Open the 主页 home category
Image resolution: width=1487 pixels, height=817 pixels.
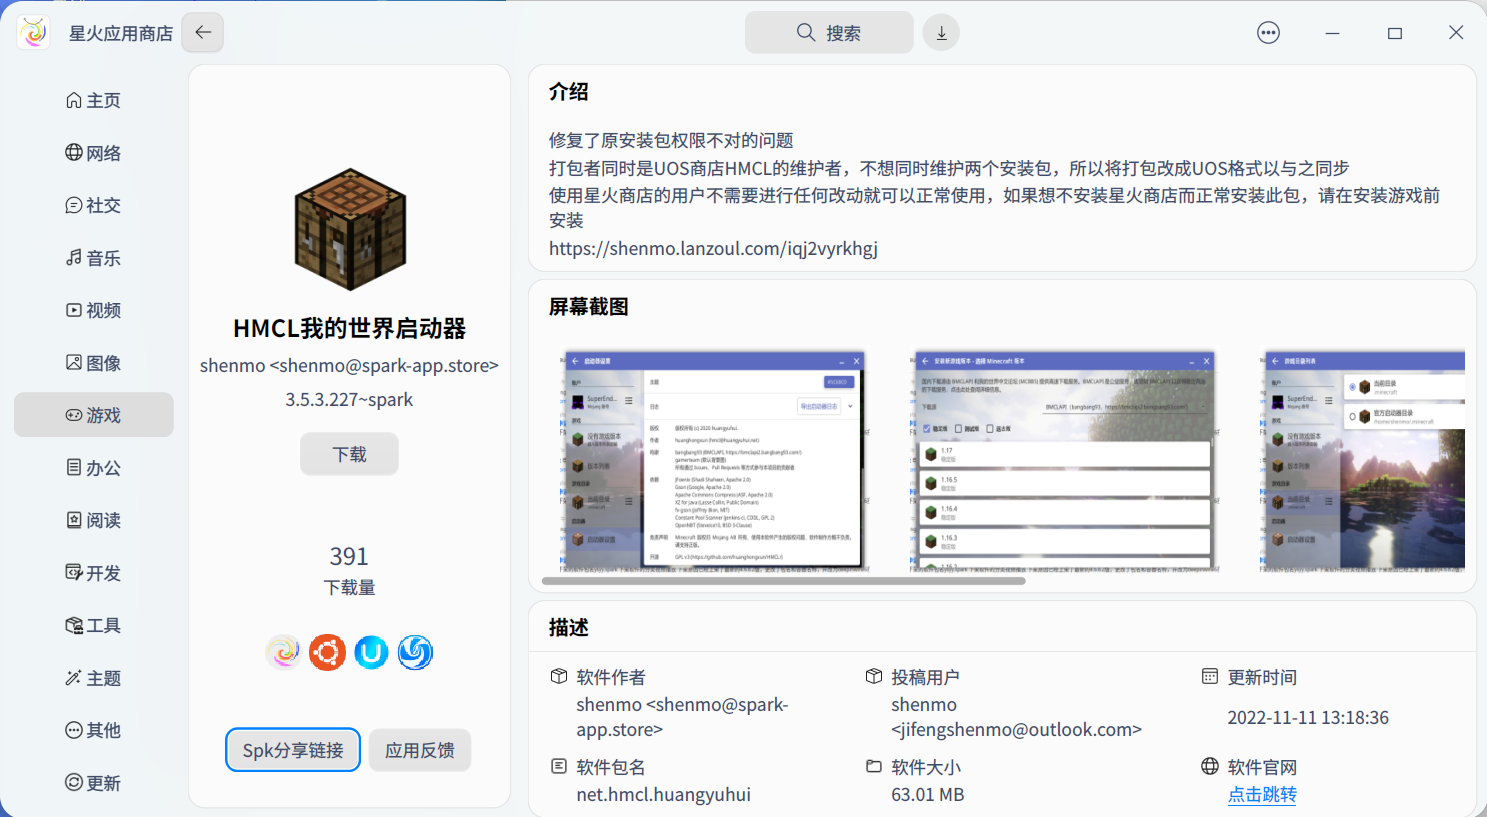[x=94, y=100]
